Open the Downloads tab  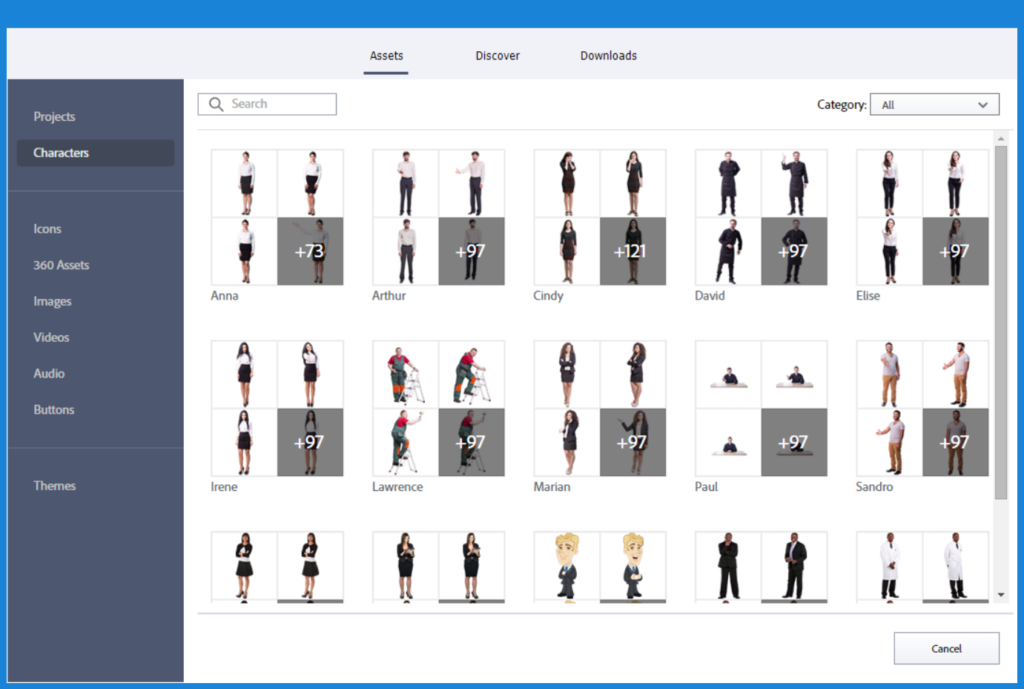coord(608,56)
